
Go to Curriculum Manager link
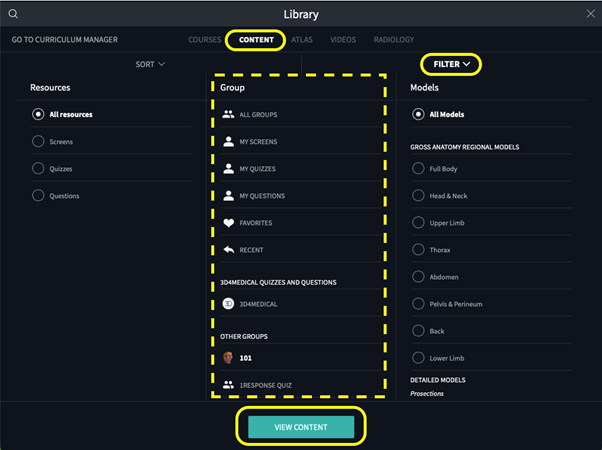click(64, 40)
